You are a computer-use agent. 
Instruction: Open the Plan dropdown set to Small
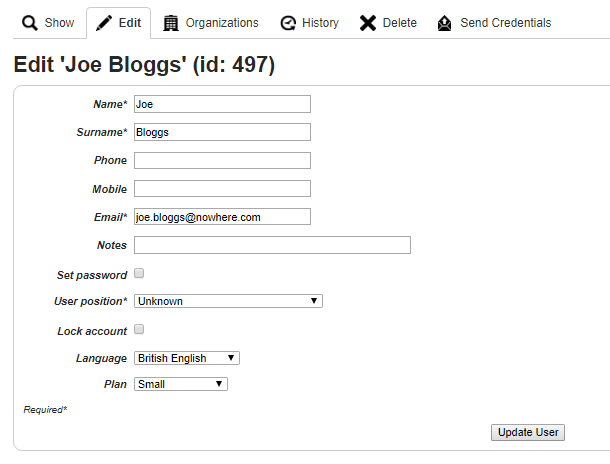tap(181, 384)
